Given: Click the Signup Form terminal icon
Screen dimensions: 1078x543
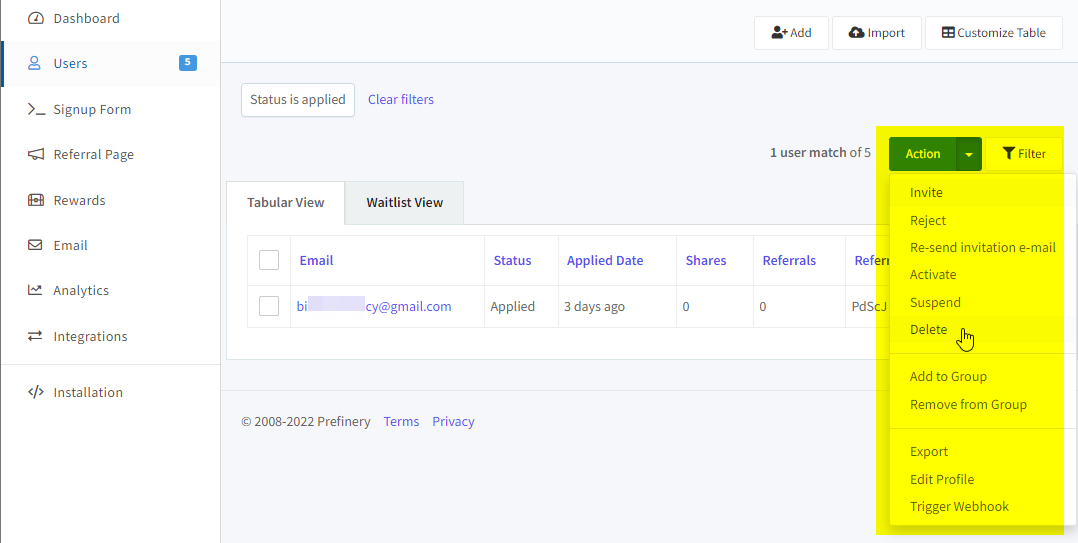Looking at the screenshot, I should (x=35, y=110).
